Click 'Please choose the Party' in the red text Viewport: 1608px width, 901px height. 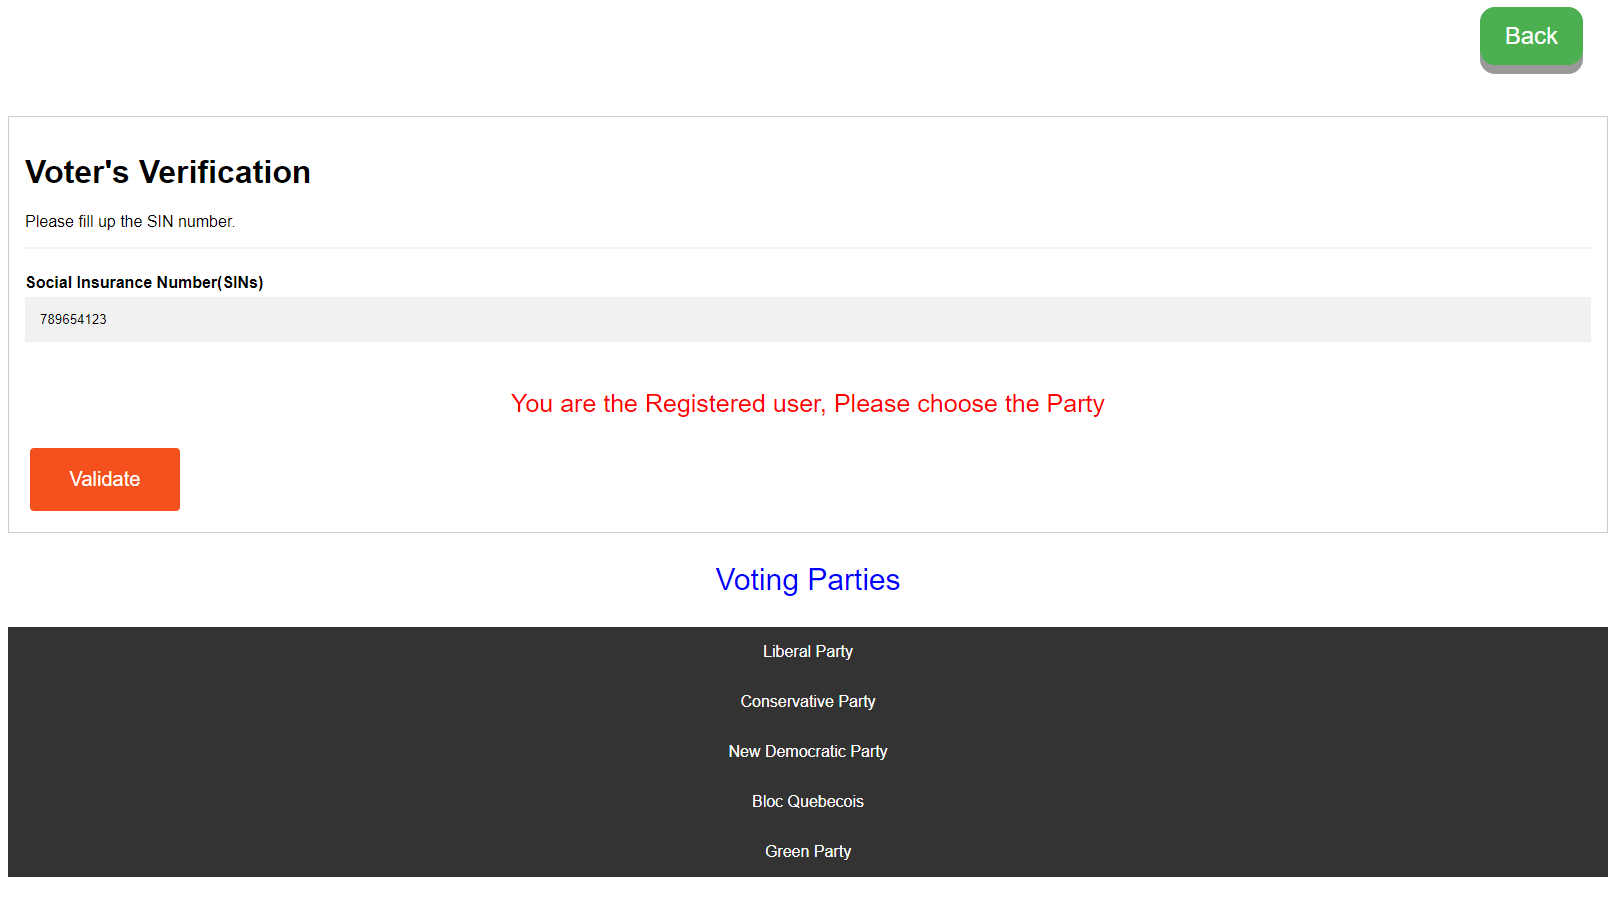tap(968, 404)
